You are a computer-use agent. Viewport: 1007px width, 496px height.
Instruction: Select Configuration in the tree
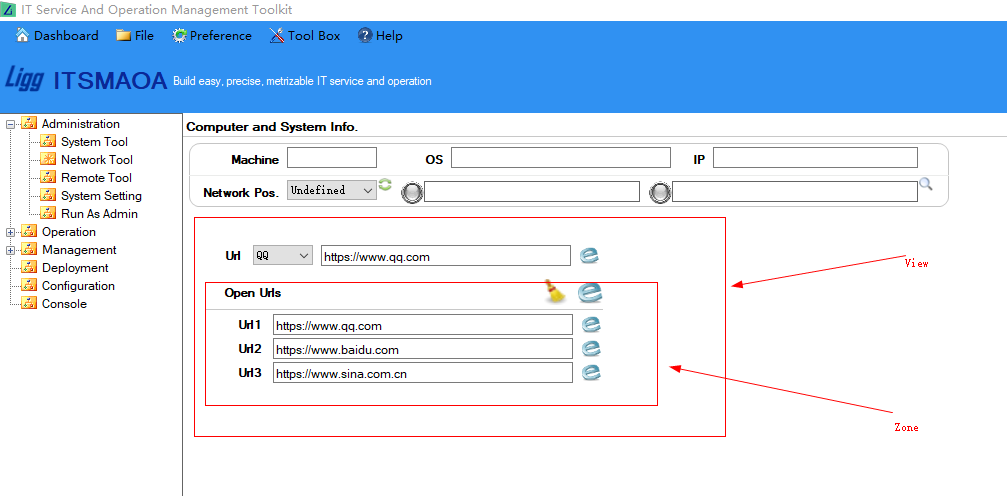pyautogui.click(x=78, y=286)
